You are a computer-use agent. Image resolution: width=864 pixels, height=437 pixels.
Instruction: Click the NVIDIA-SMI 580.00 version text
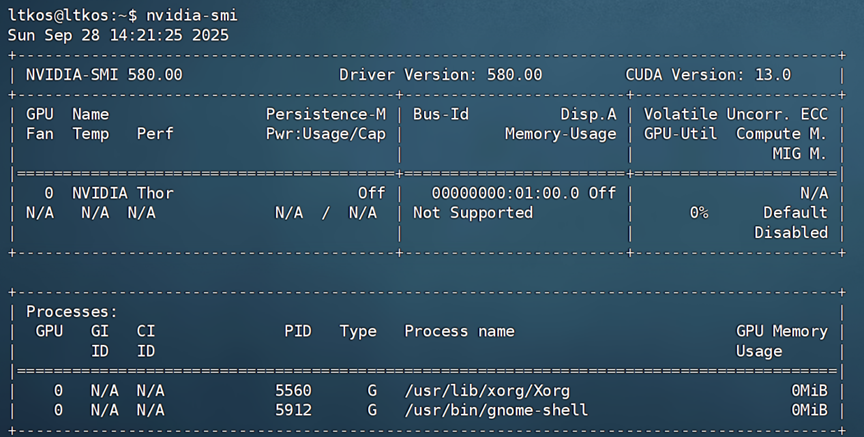click(104, 74)
